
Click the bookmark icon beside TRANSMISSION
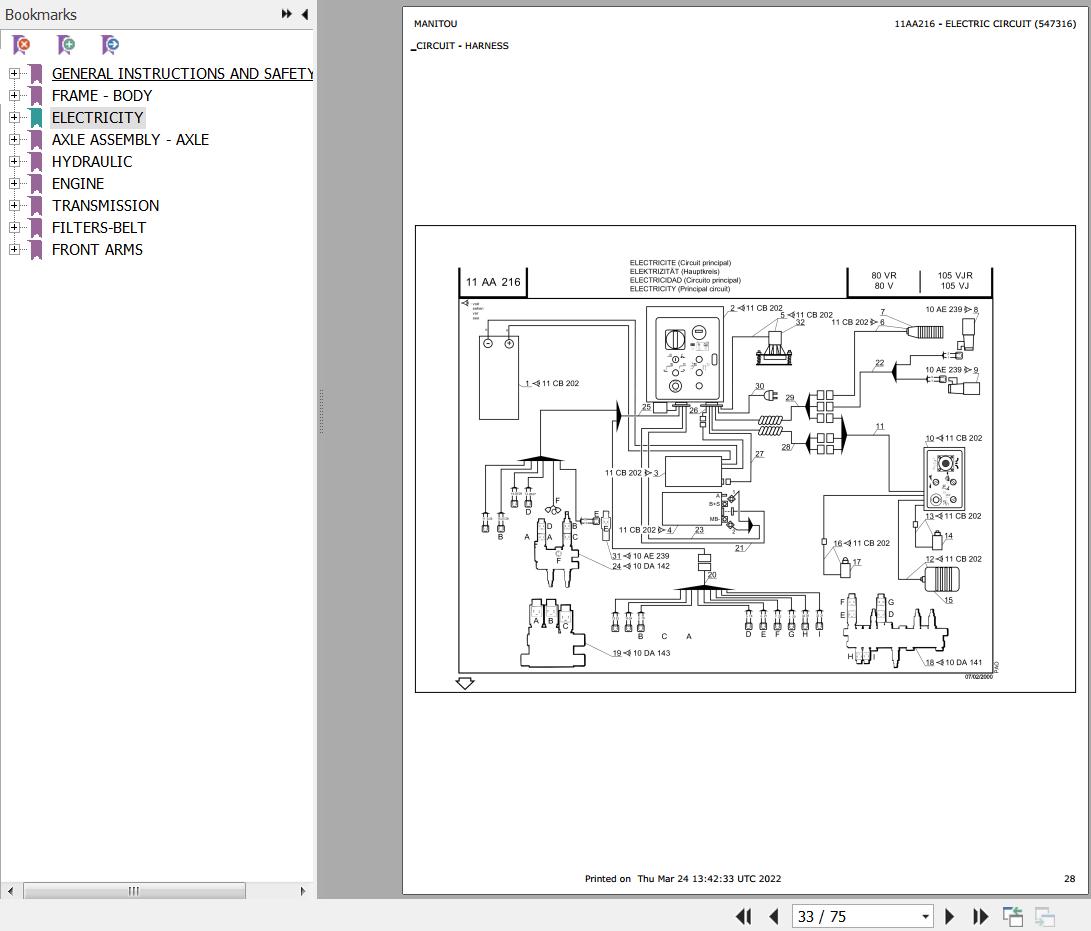[x=36, y=206]
